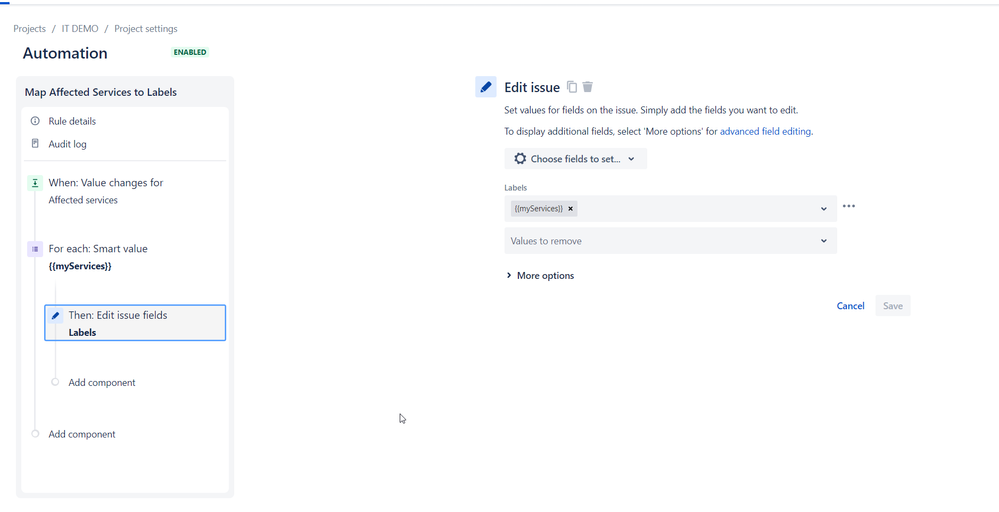Click the bottom-level Add component
Screen dimensions: 999x512
tap(82, 434)
